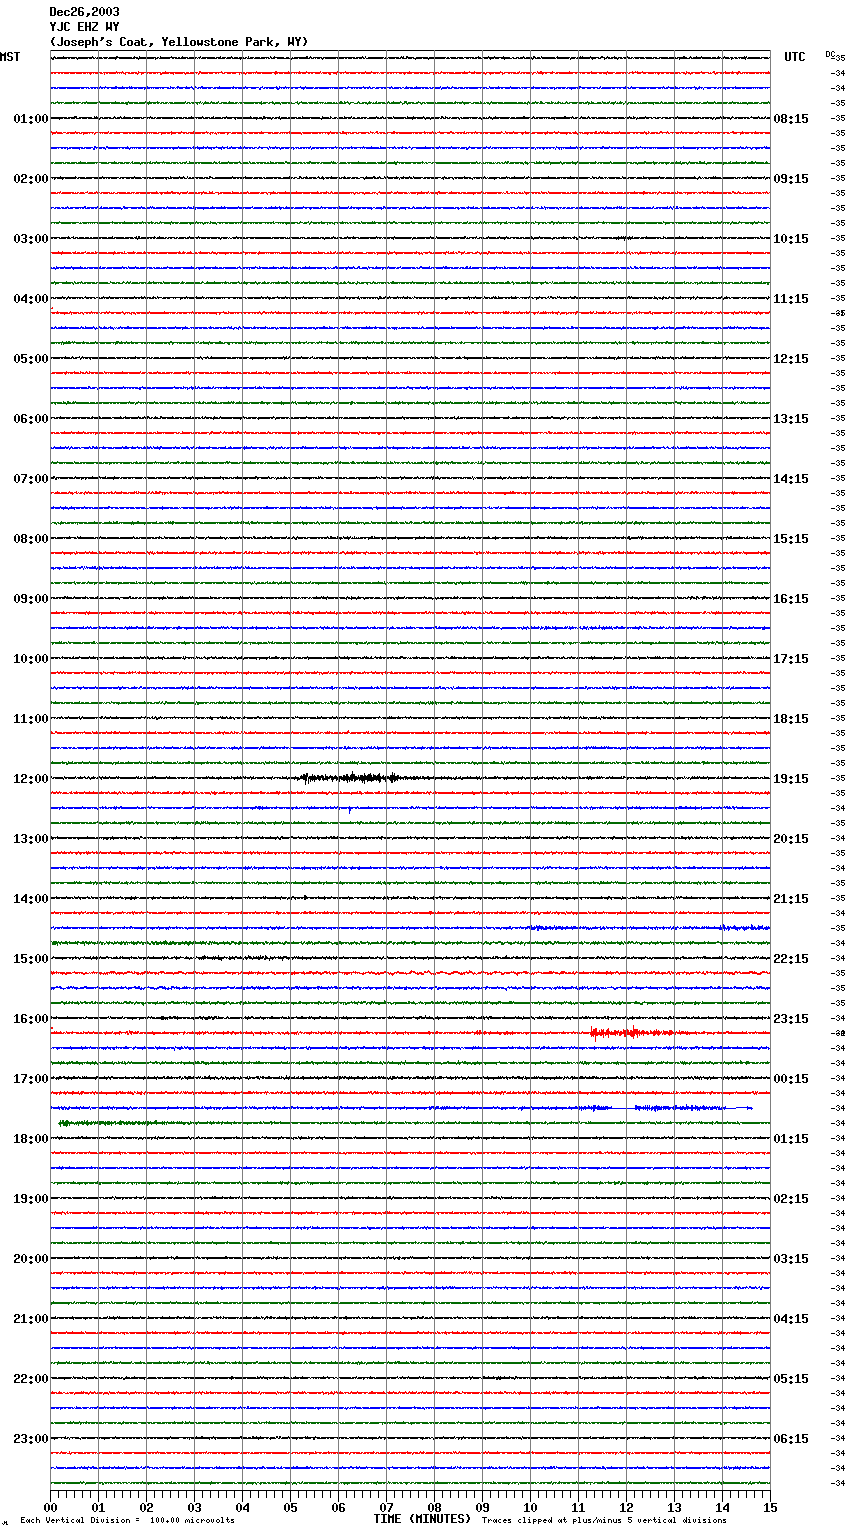Viewport: 850px width, 1534px height.
Task: Select the 20:00 MST row label
Action: pyautogui.click(x=31, y=1259)
